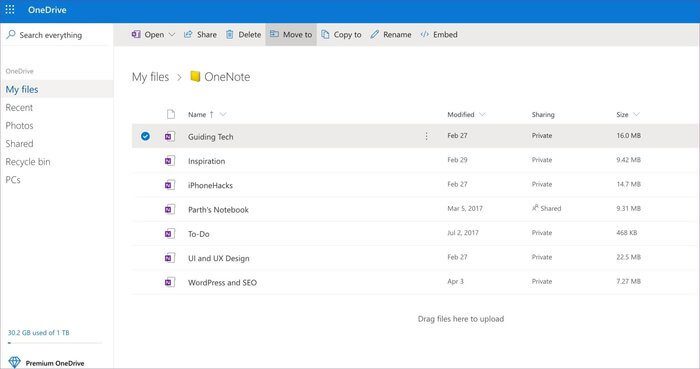Go to Recent in sidebar
This screenshot has width=700, height=369.
pyautogui.click(x=19, y=108)
